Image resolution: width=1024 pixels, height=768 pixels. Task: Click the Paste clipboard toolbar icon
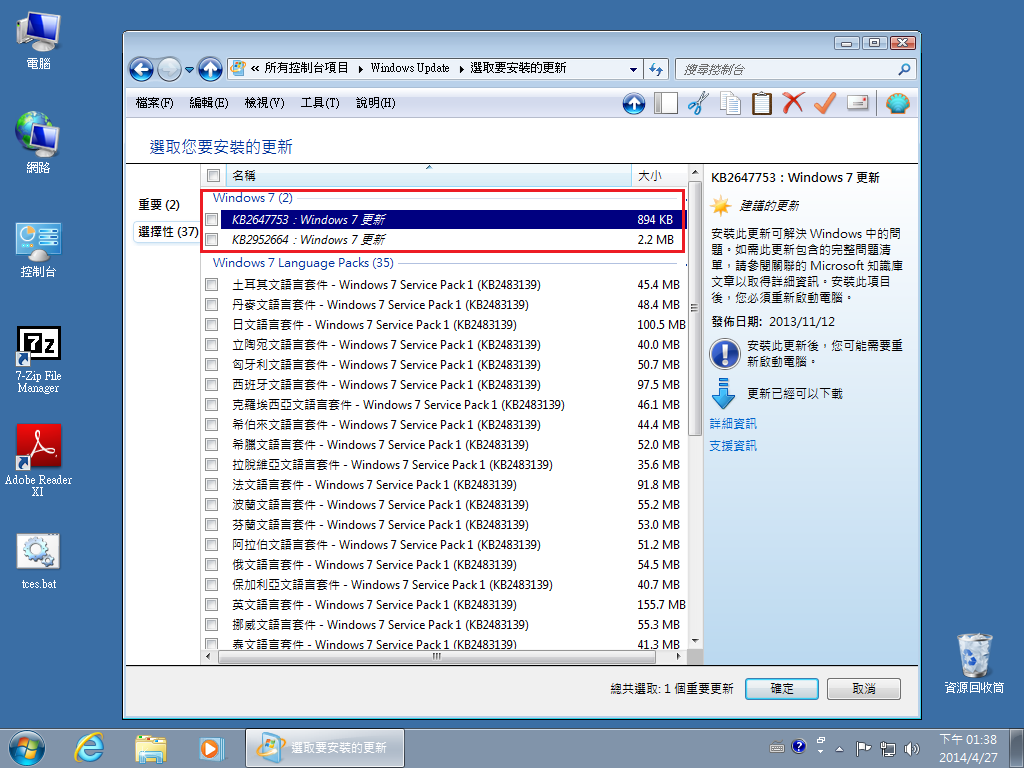click(761, 103)
